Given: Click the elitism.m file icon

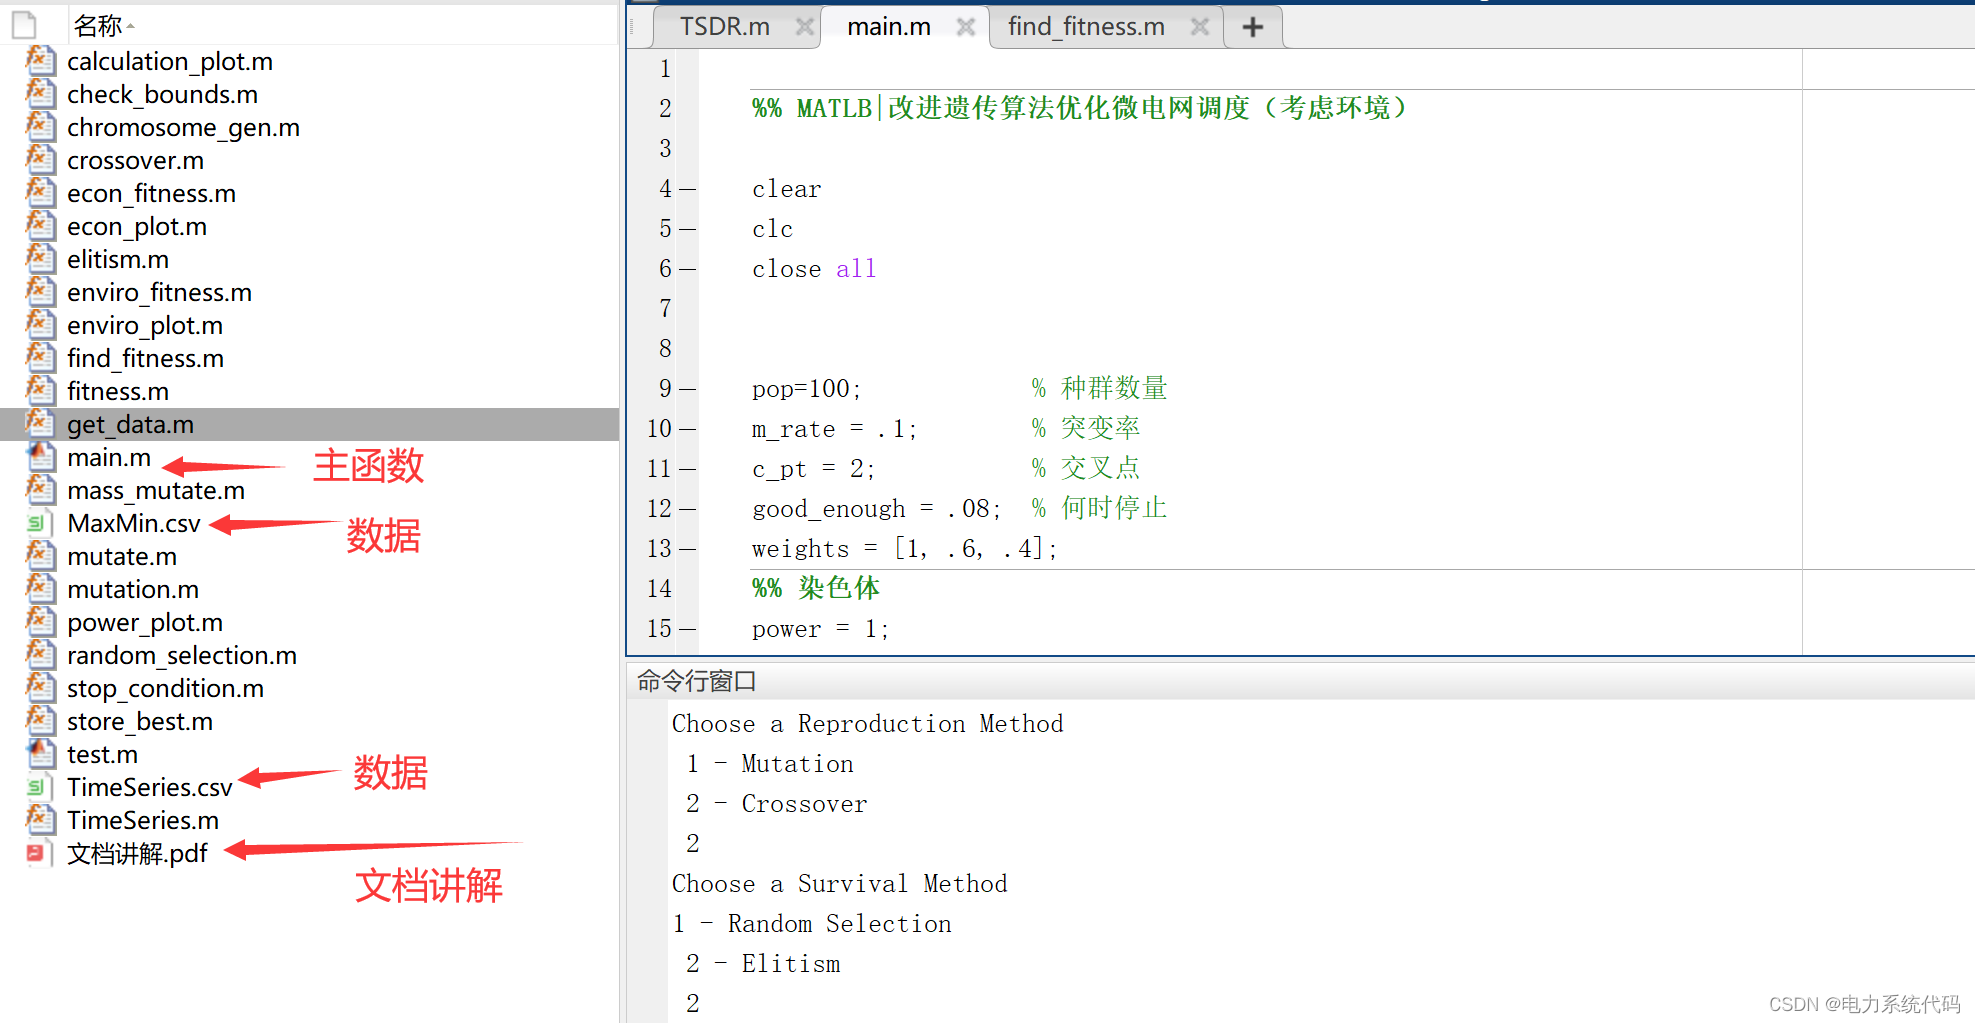Looking at the screenshot, I should pos(40,259).
